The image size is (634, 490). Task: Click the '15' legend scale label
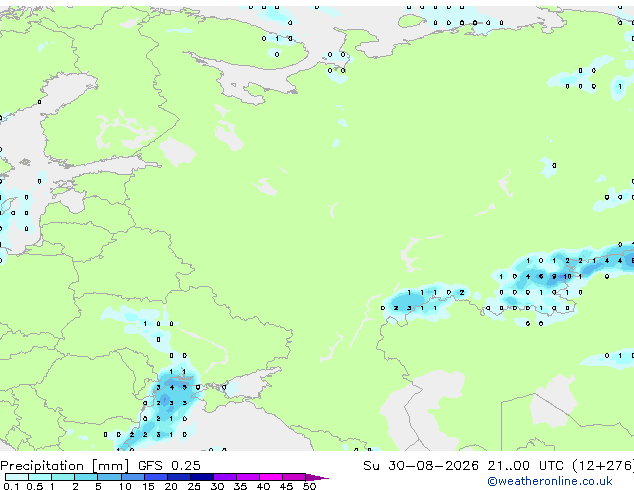[148, 486]
